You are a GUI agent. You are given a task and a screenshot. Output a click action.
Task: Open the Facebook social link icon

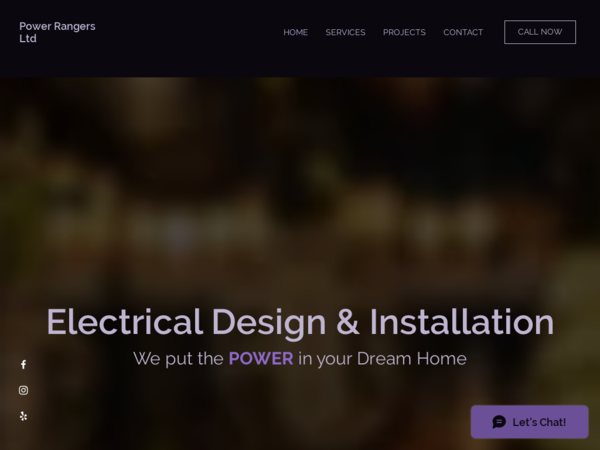[x=23, y=364]
